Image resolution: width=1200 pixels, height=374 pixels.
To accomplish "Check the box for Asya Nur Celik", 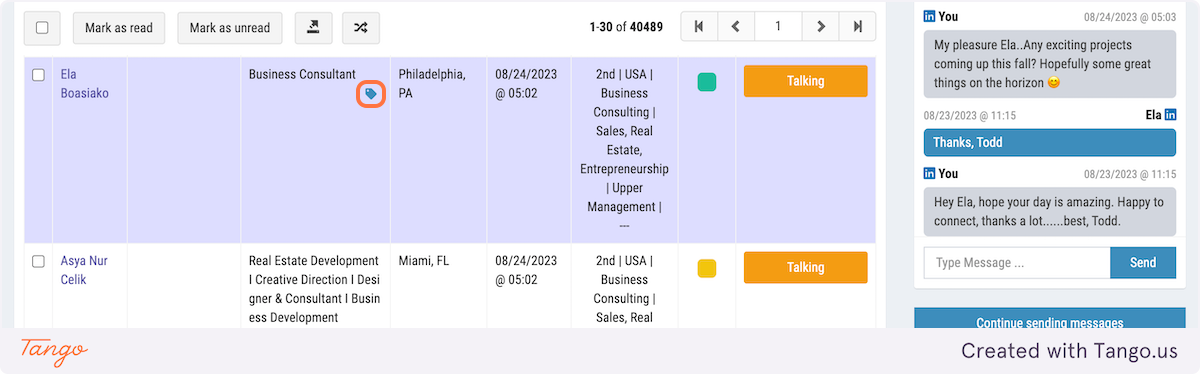I will [39, 261].
